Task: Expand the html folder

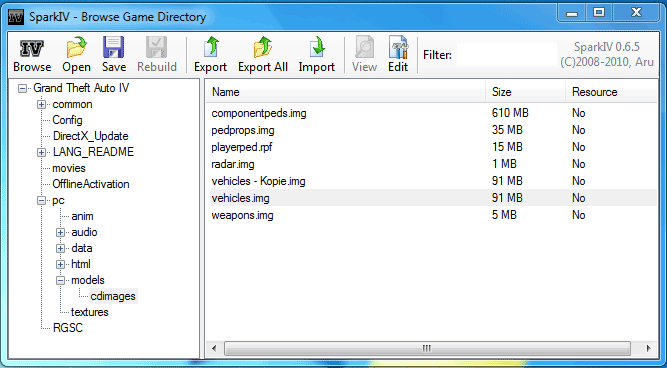Action: (60, 265)
